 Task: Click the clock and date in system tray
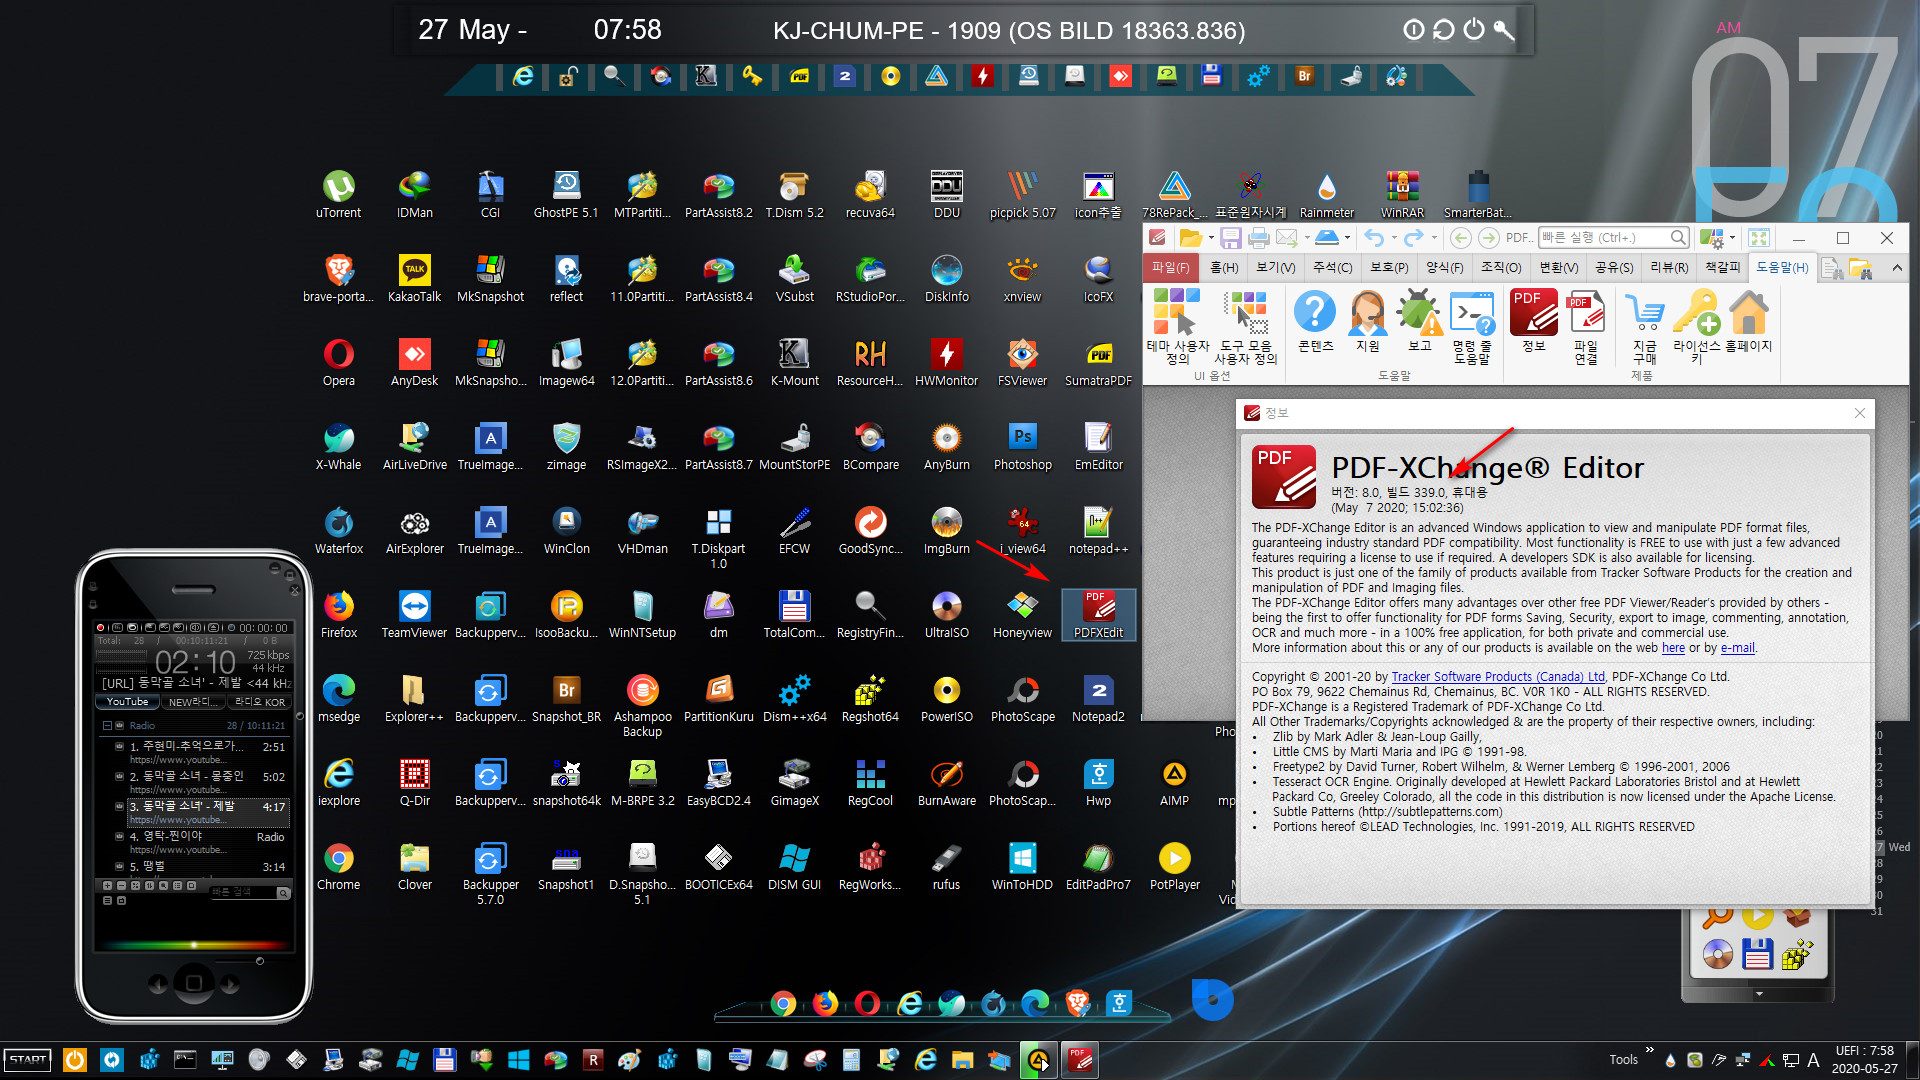coord(1864,1060)
